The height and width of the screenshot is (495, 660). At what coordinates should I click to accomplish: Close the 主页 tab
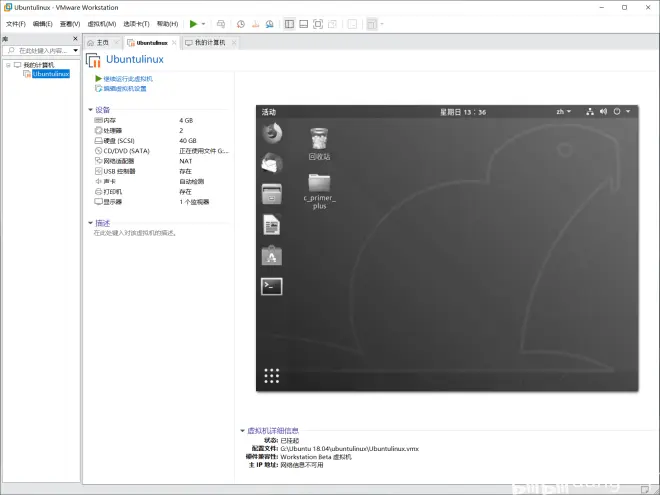[x=117, y=43]
